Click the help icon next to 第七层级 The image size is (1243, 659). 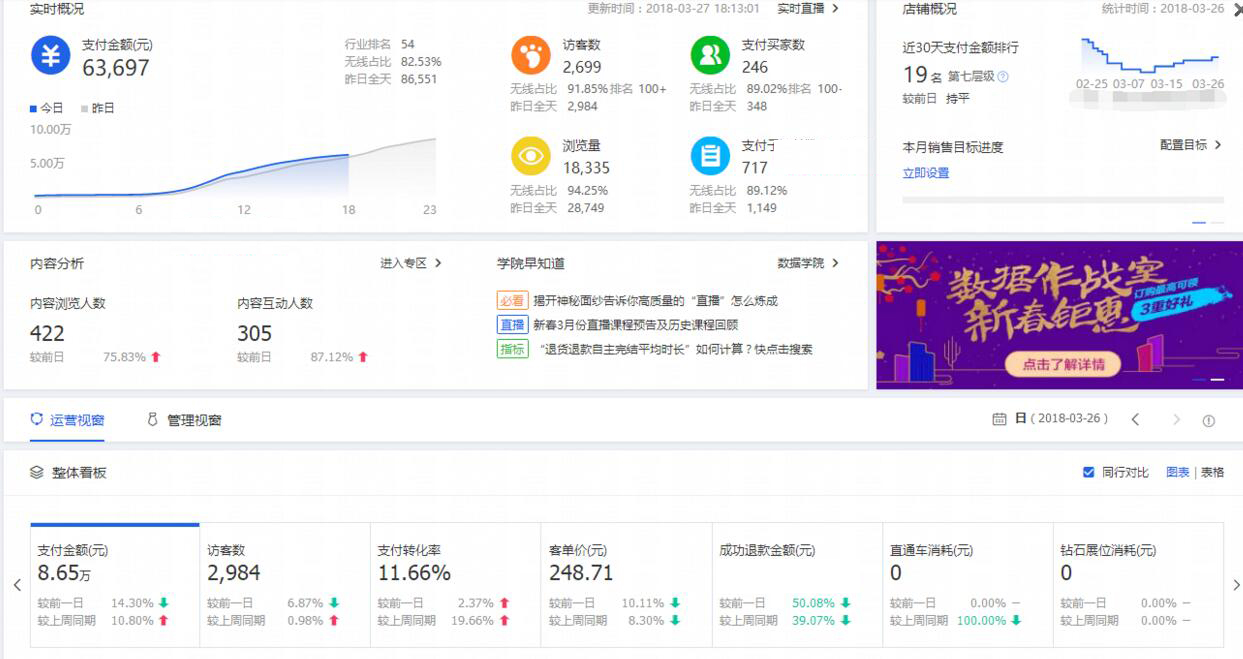[x=1002, y=77]
